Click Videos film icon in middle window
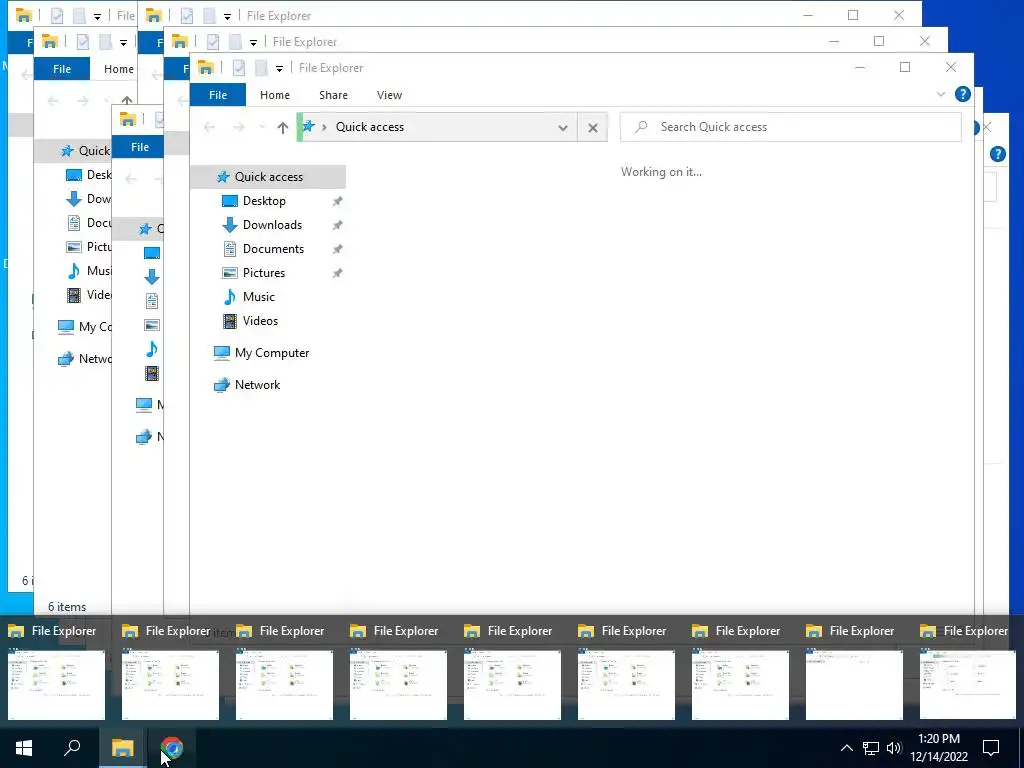Image resolution: width=1024 pixels, height=768 pixels. click(x=152, y=374)
